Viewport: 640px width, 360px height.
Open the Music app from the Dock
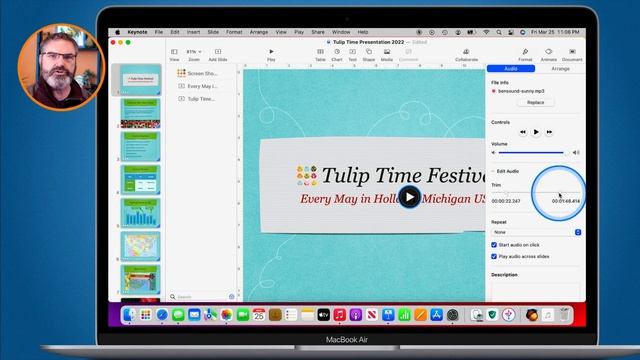pos(340,315)
